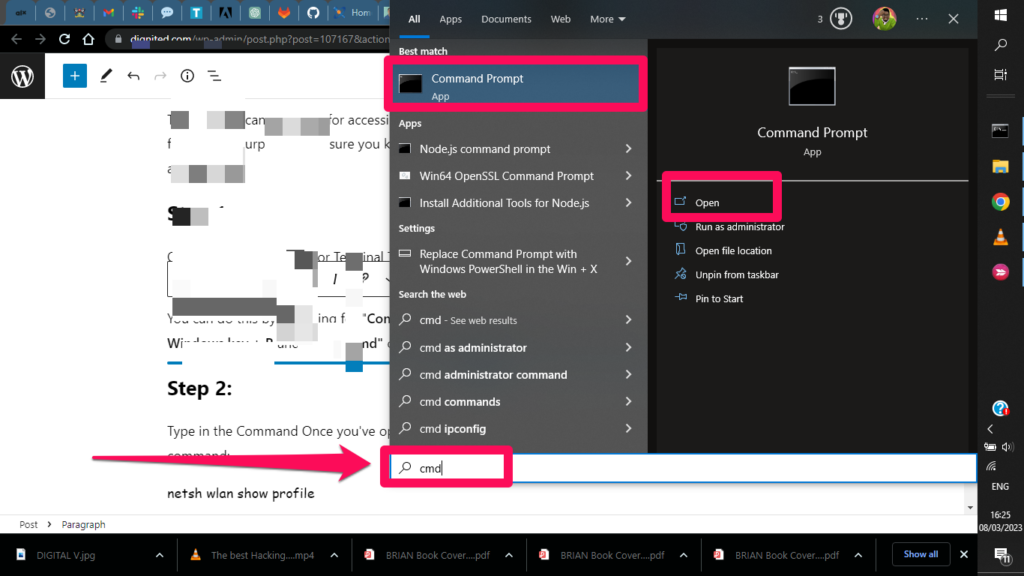Viewport: 1024px width, 576px height.
Task: Click Open file location
Action: coord(733,251)
